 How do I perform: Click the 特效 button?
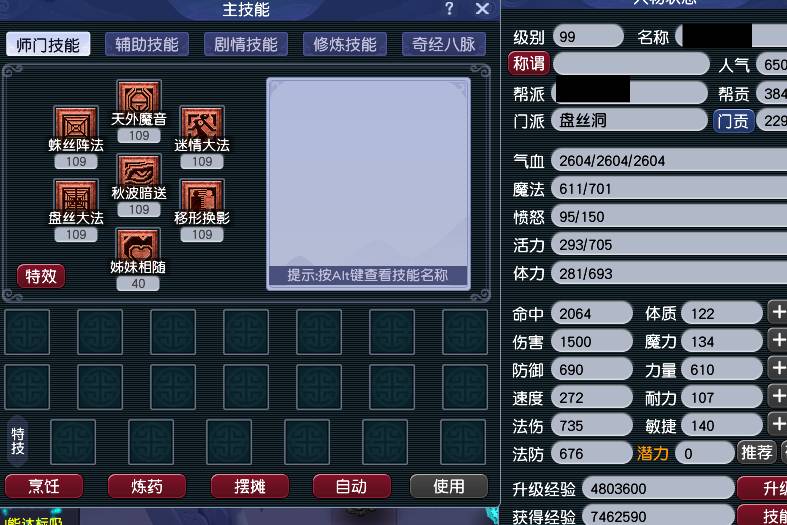[x=41, y=276]
